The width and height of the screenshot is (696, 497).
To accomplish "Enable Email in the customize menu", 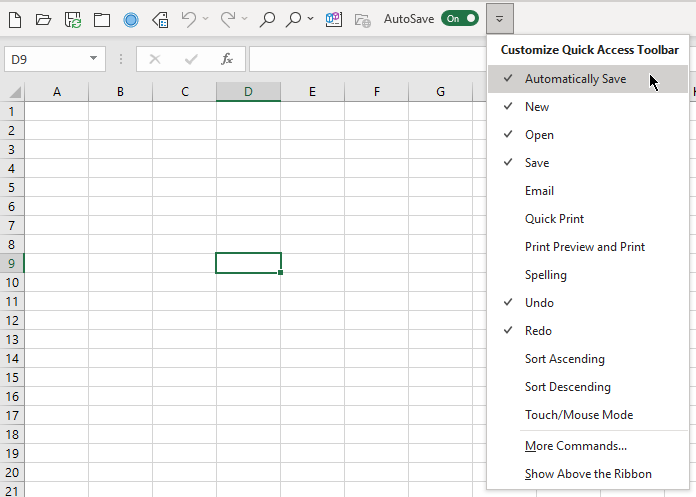I will coord(588,191).
